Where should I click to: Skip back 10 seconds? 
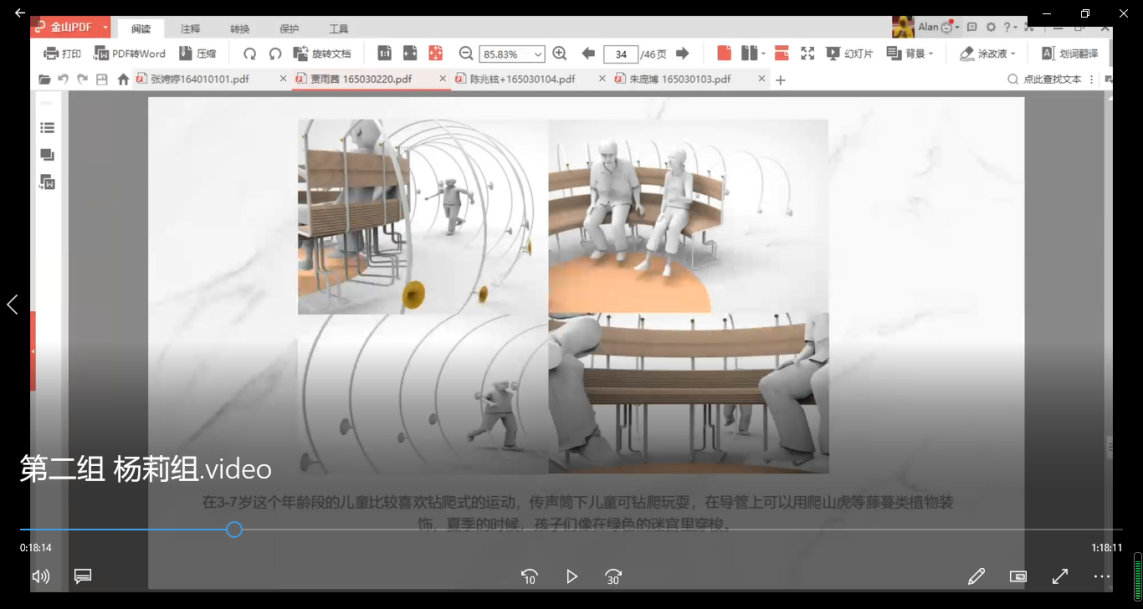tap(529, 576)
